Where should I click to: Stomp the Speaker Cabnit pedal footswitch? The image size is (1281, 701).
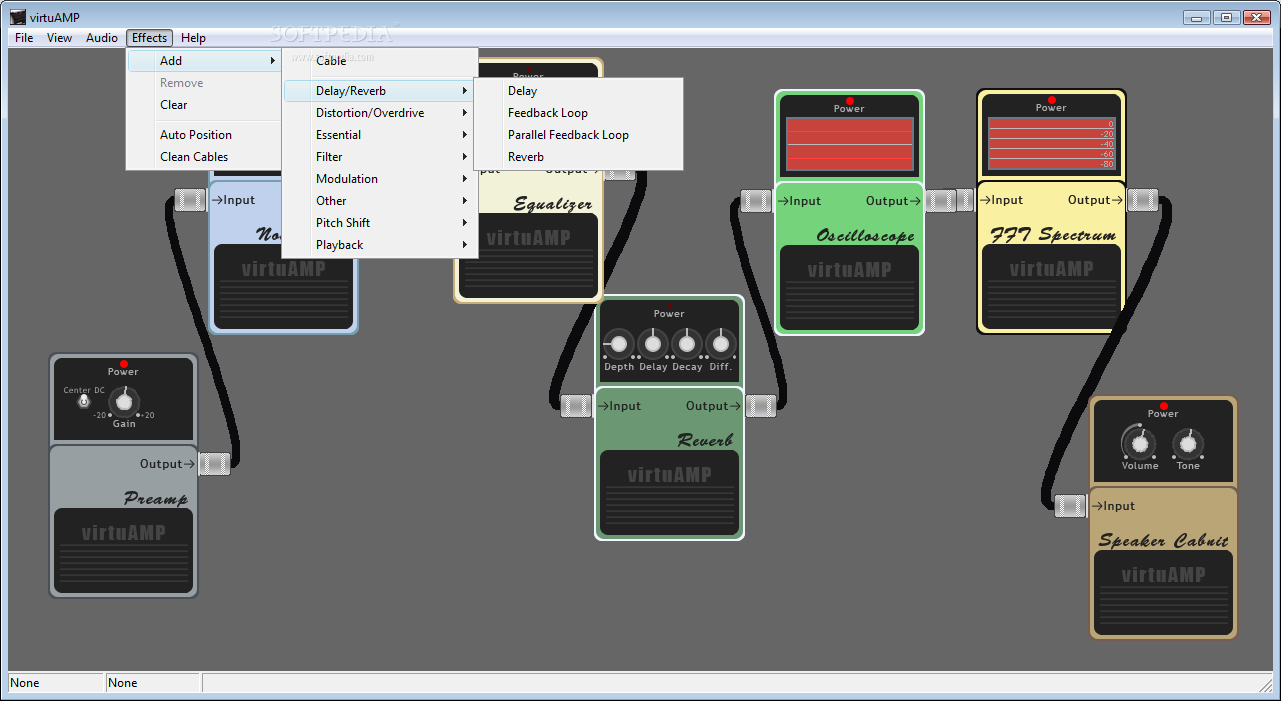(1163, 592)
